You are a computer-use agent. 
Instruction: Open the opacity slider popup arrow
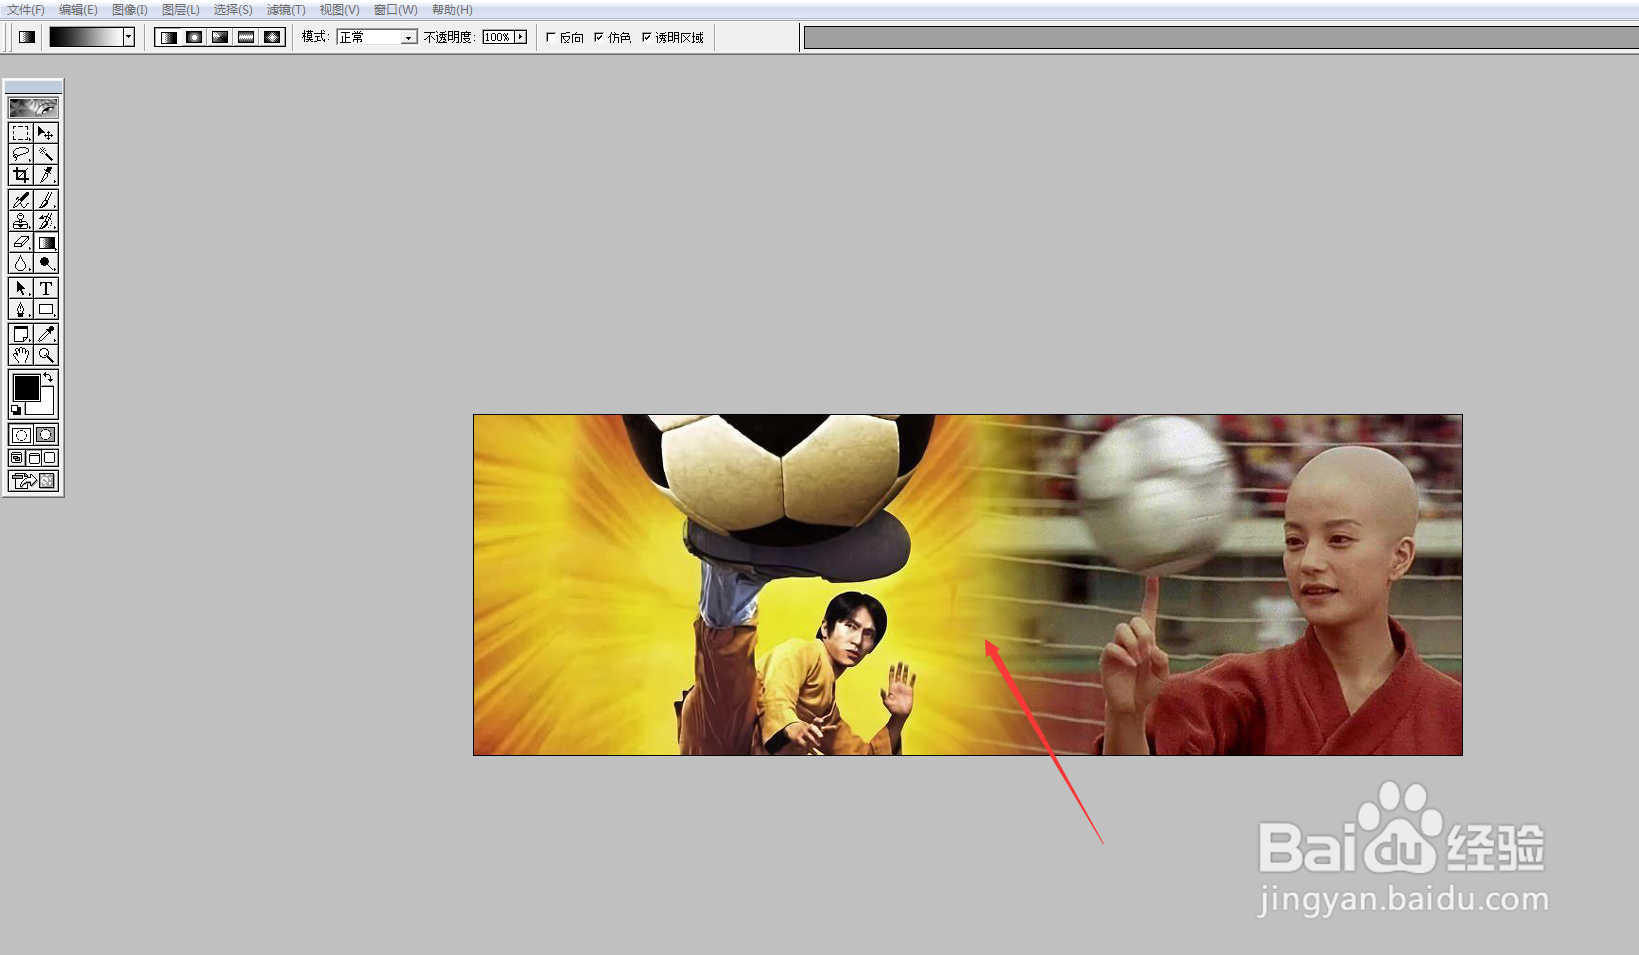pos(520,37)
